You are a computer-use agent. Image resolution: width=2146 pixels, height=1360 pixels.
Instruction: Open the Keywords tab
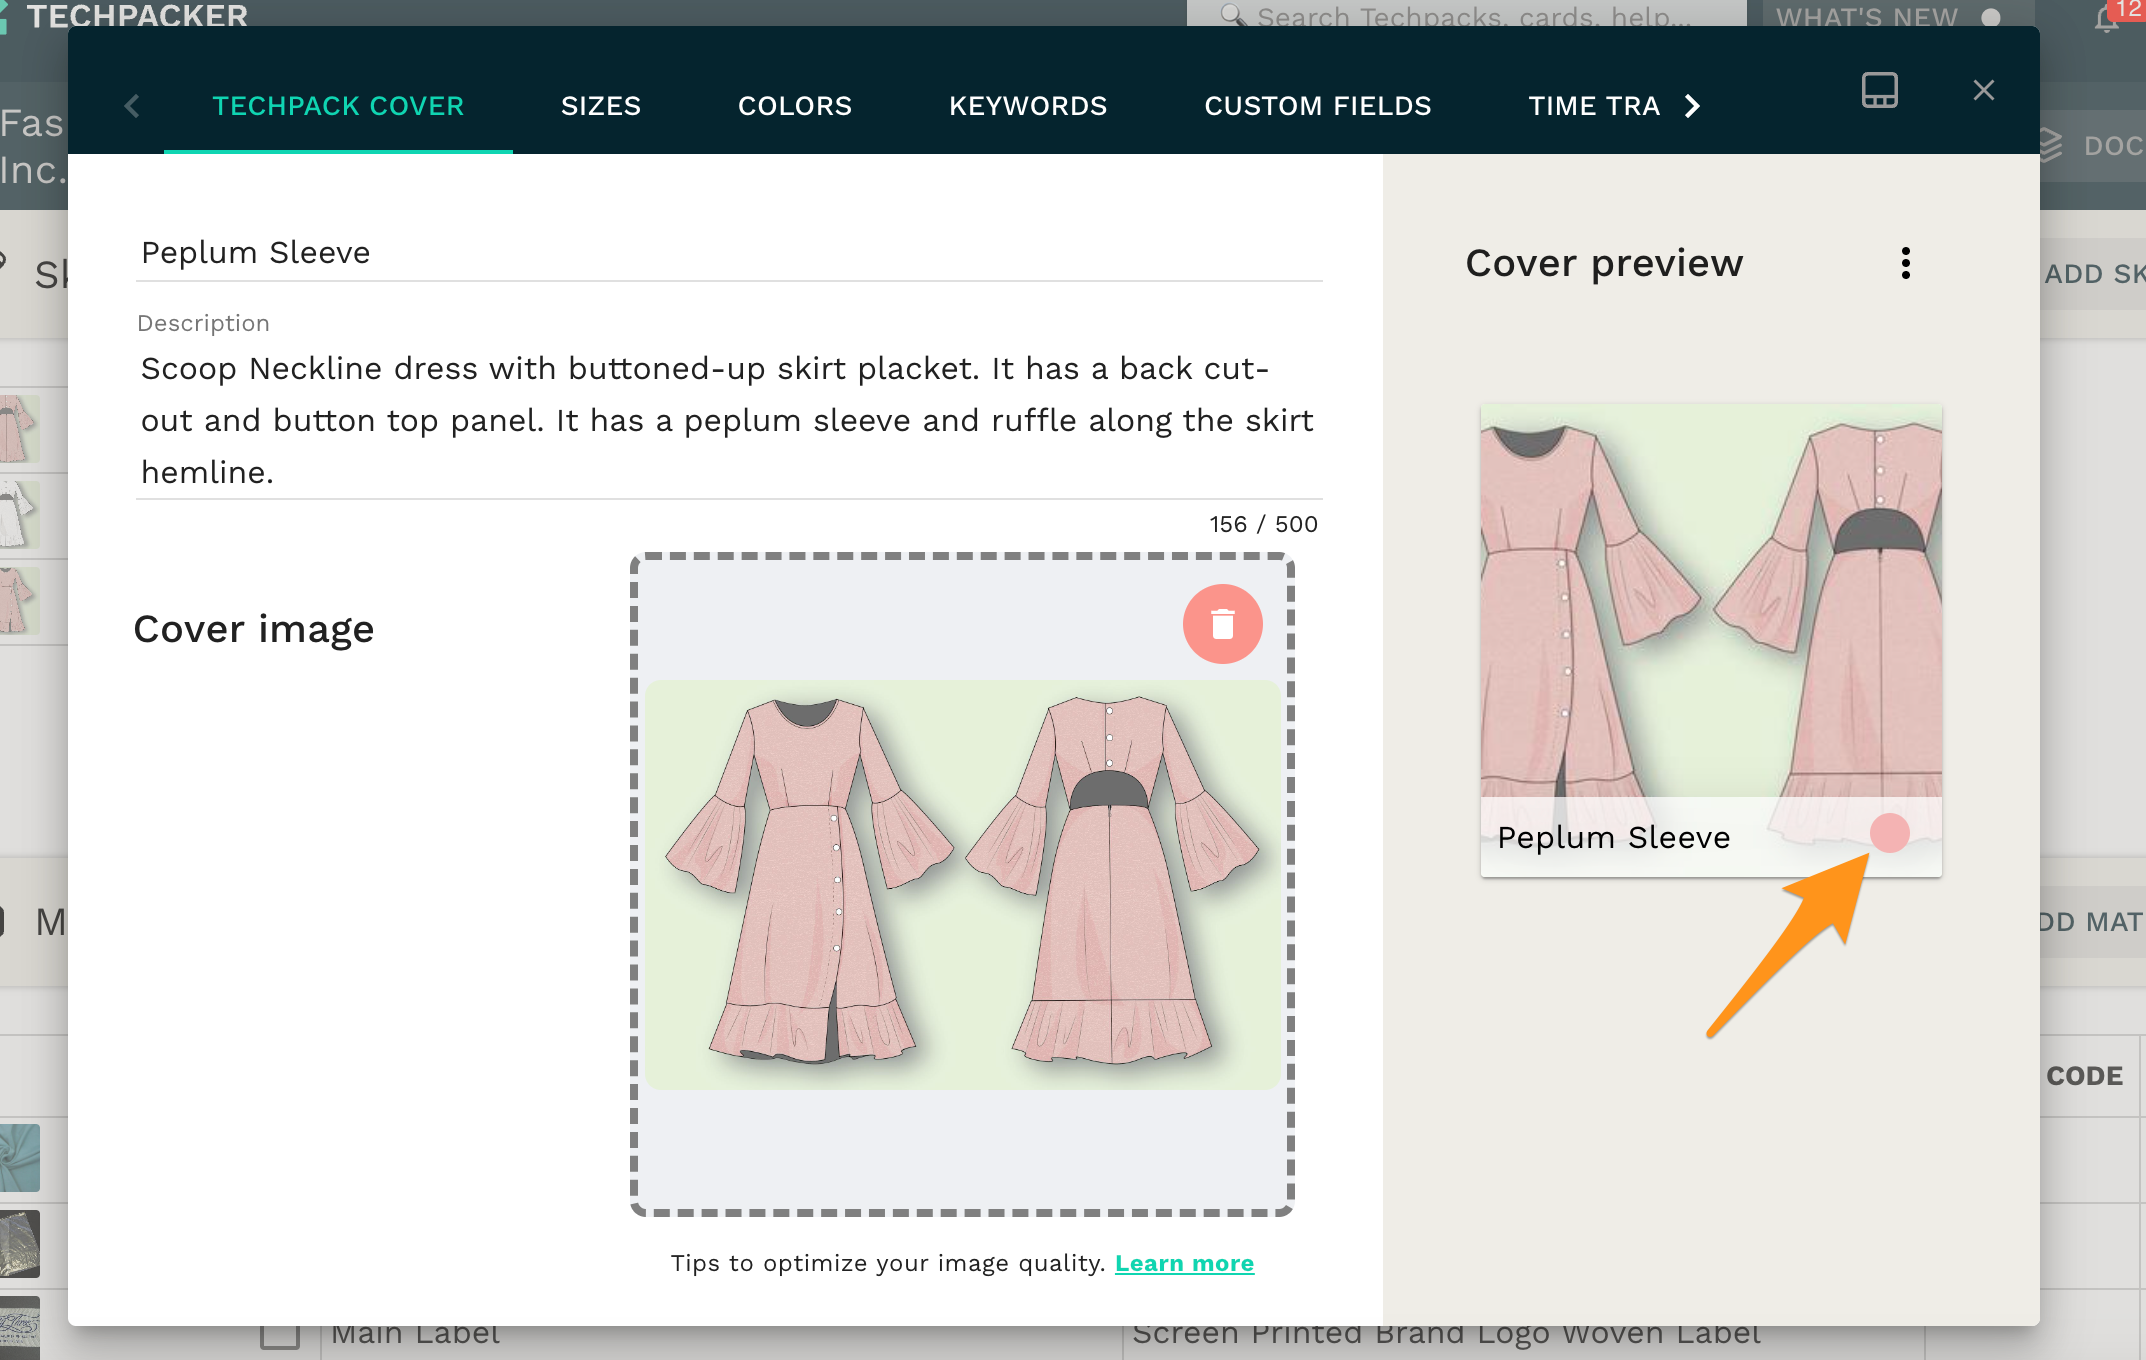coord(1027,106)
